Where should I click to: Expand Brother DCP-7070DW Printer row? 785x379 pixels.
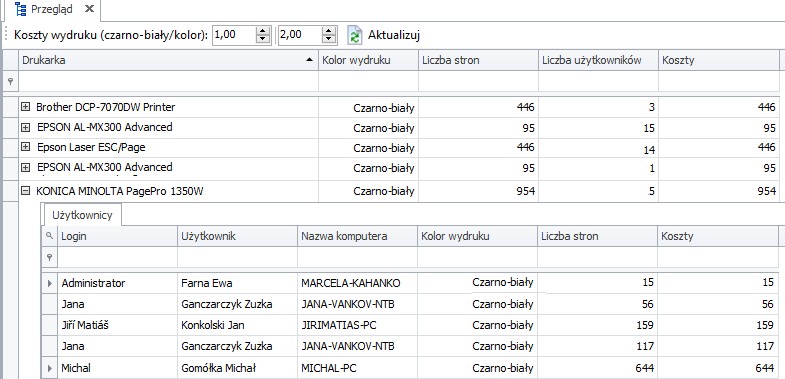click(26, 106)
